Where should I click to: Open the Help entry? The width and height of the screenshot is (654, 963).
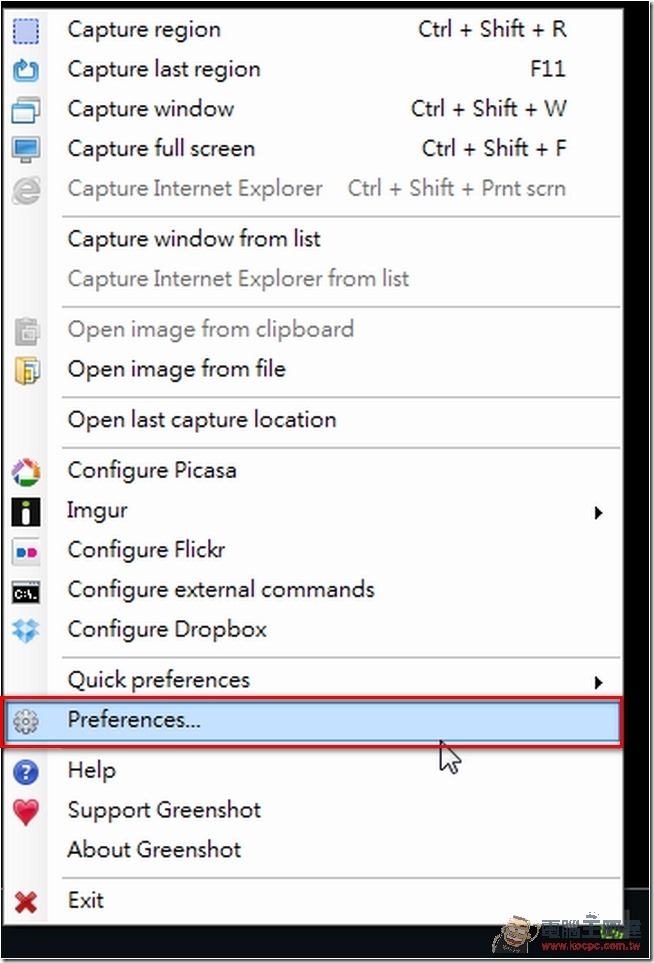(91, 770)
